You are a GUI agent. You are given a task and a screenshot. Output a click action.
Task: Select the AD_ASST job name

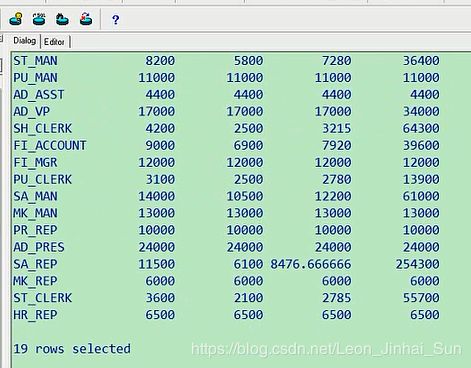(39, 95)
